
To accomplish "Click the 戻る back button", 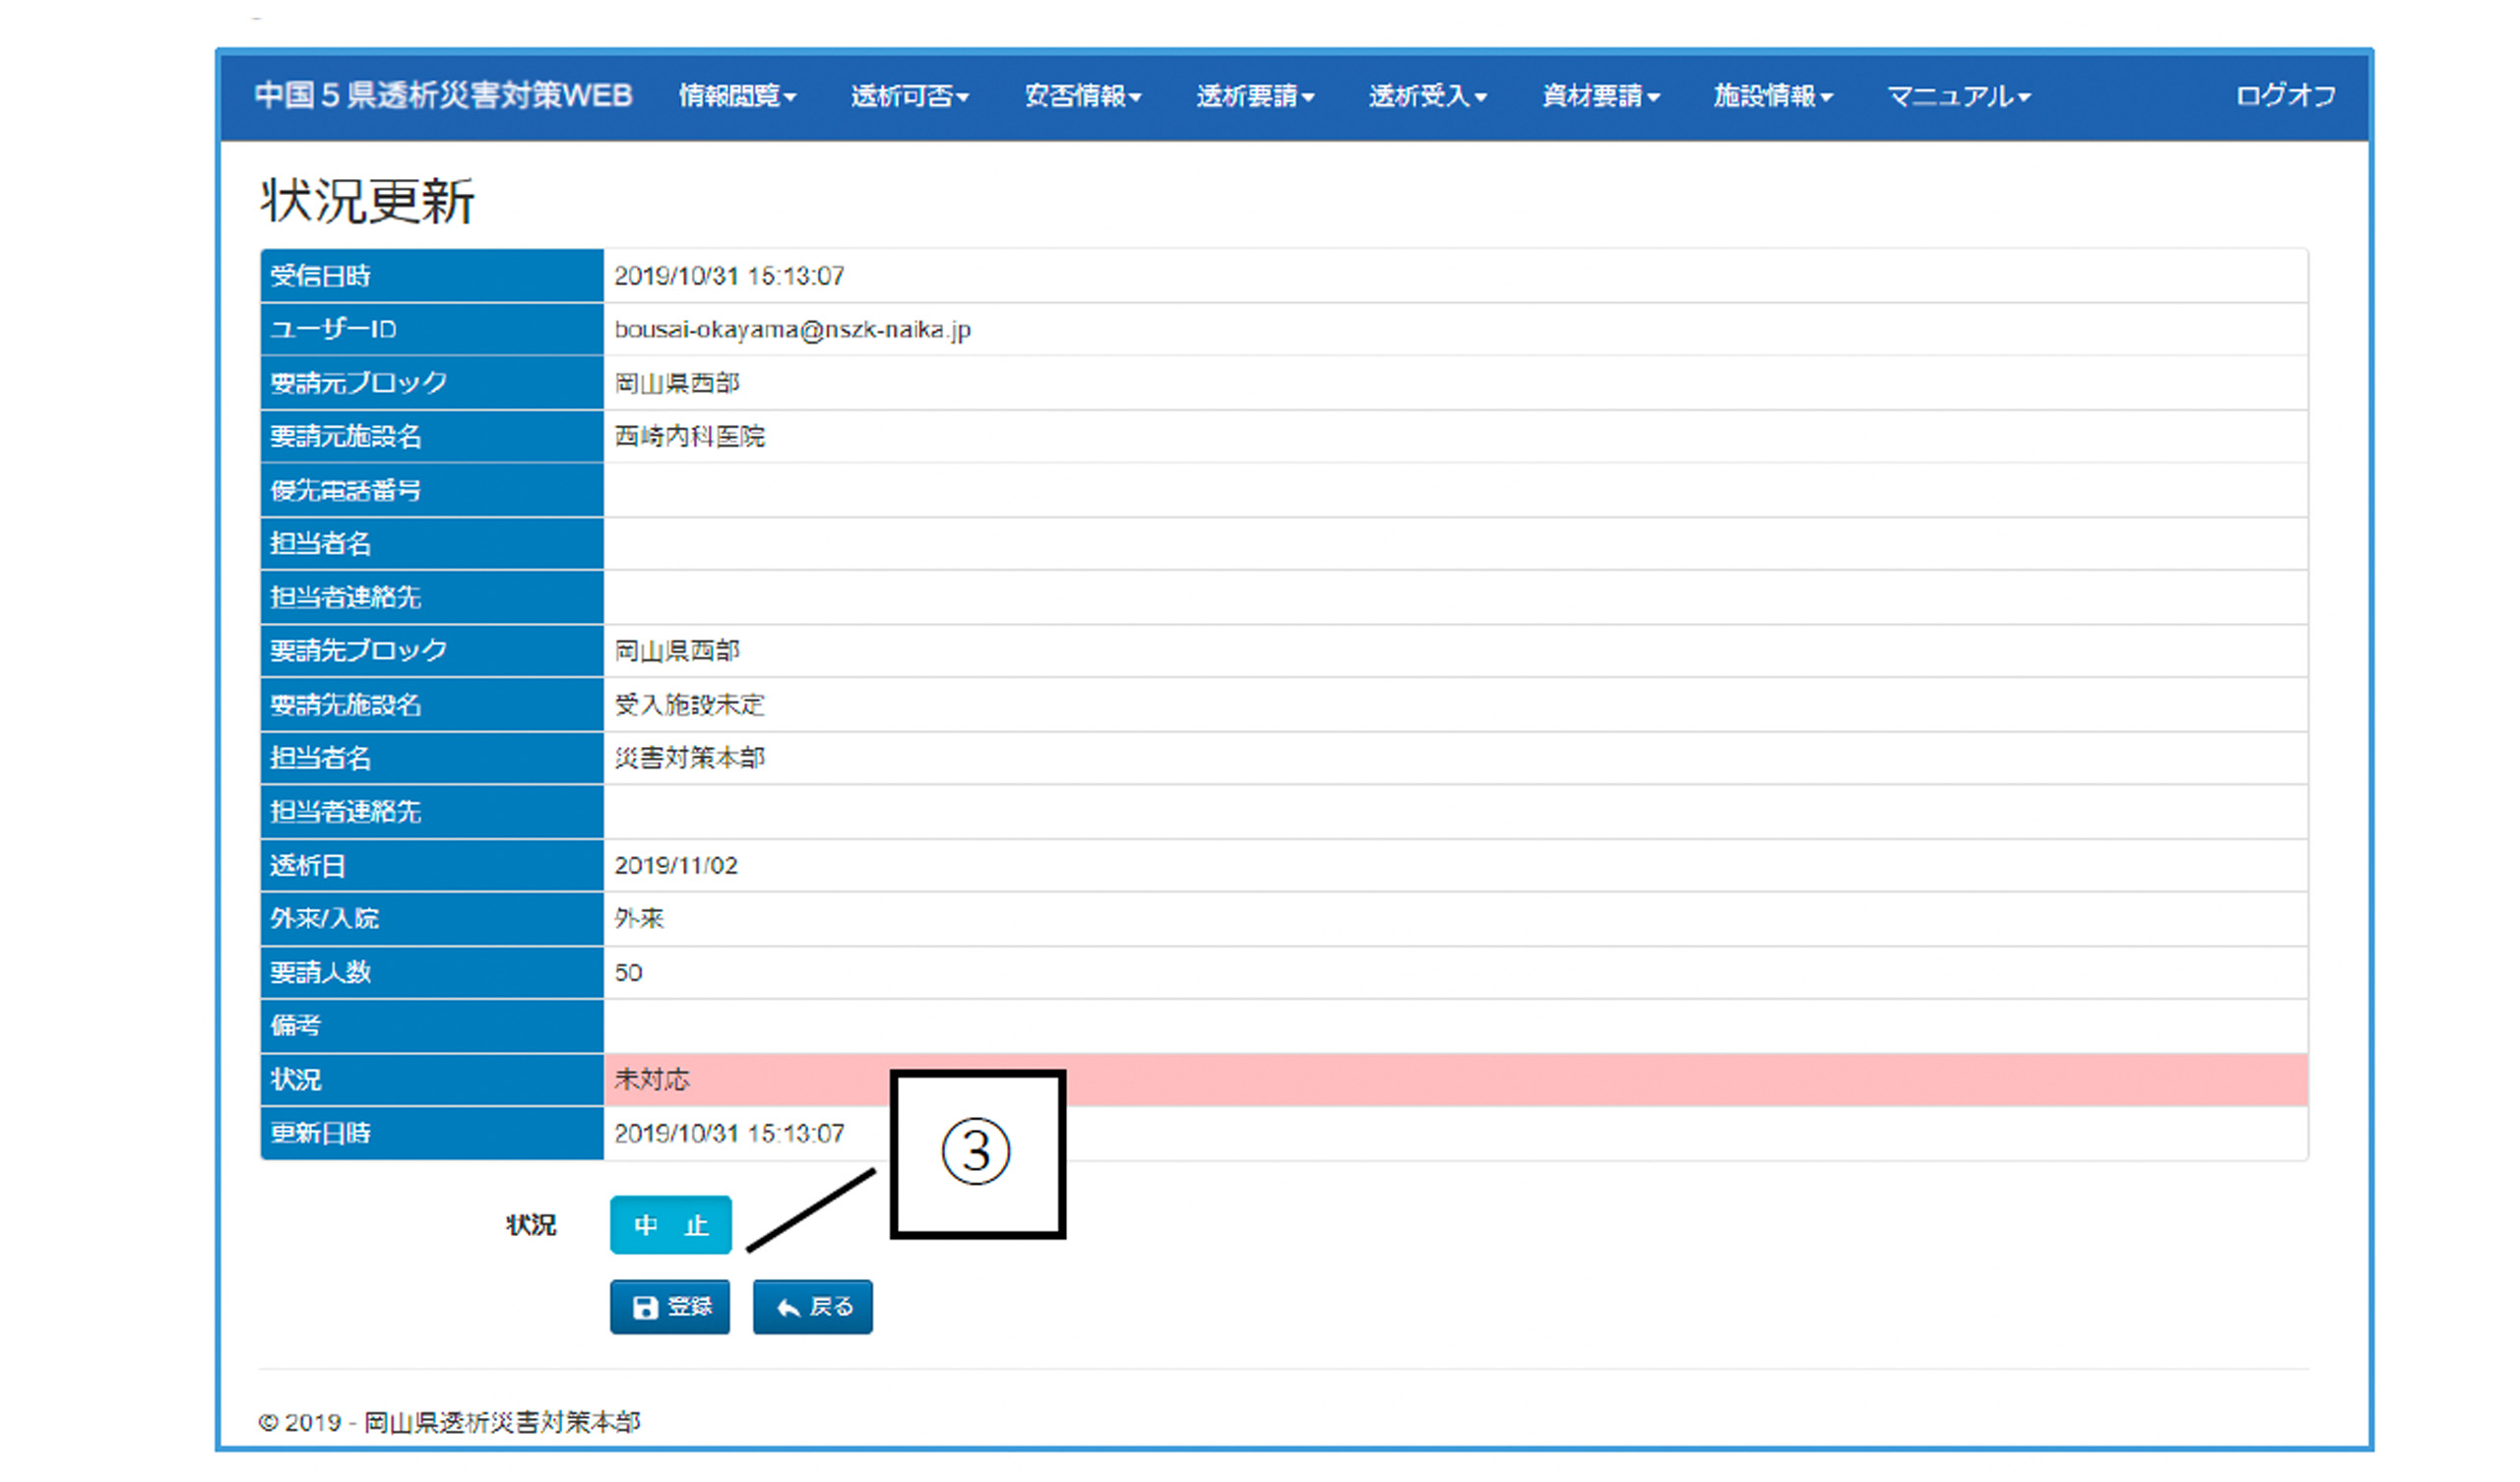I will (812, 1307).
